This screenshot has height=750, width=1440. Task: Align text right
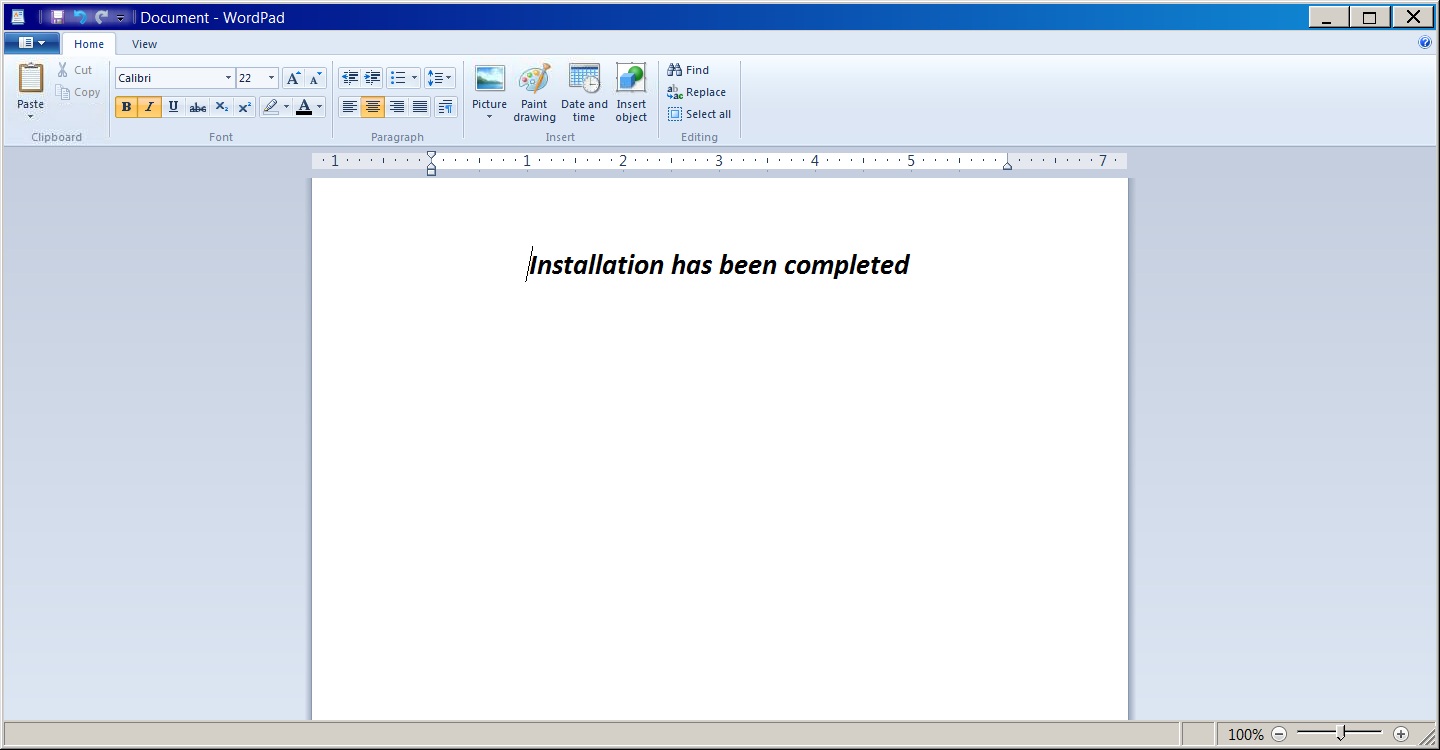(396, 107)
